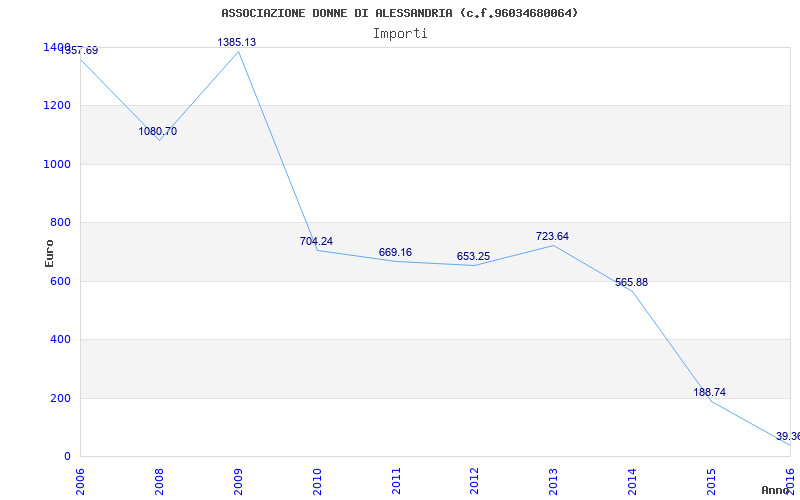800x500 pixels.
Task: Click the 2009 x-axis tick label
Action: (238, 481)
